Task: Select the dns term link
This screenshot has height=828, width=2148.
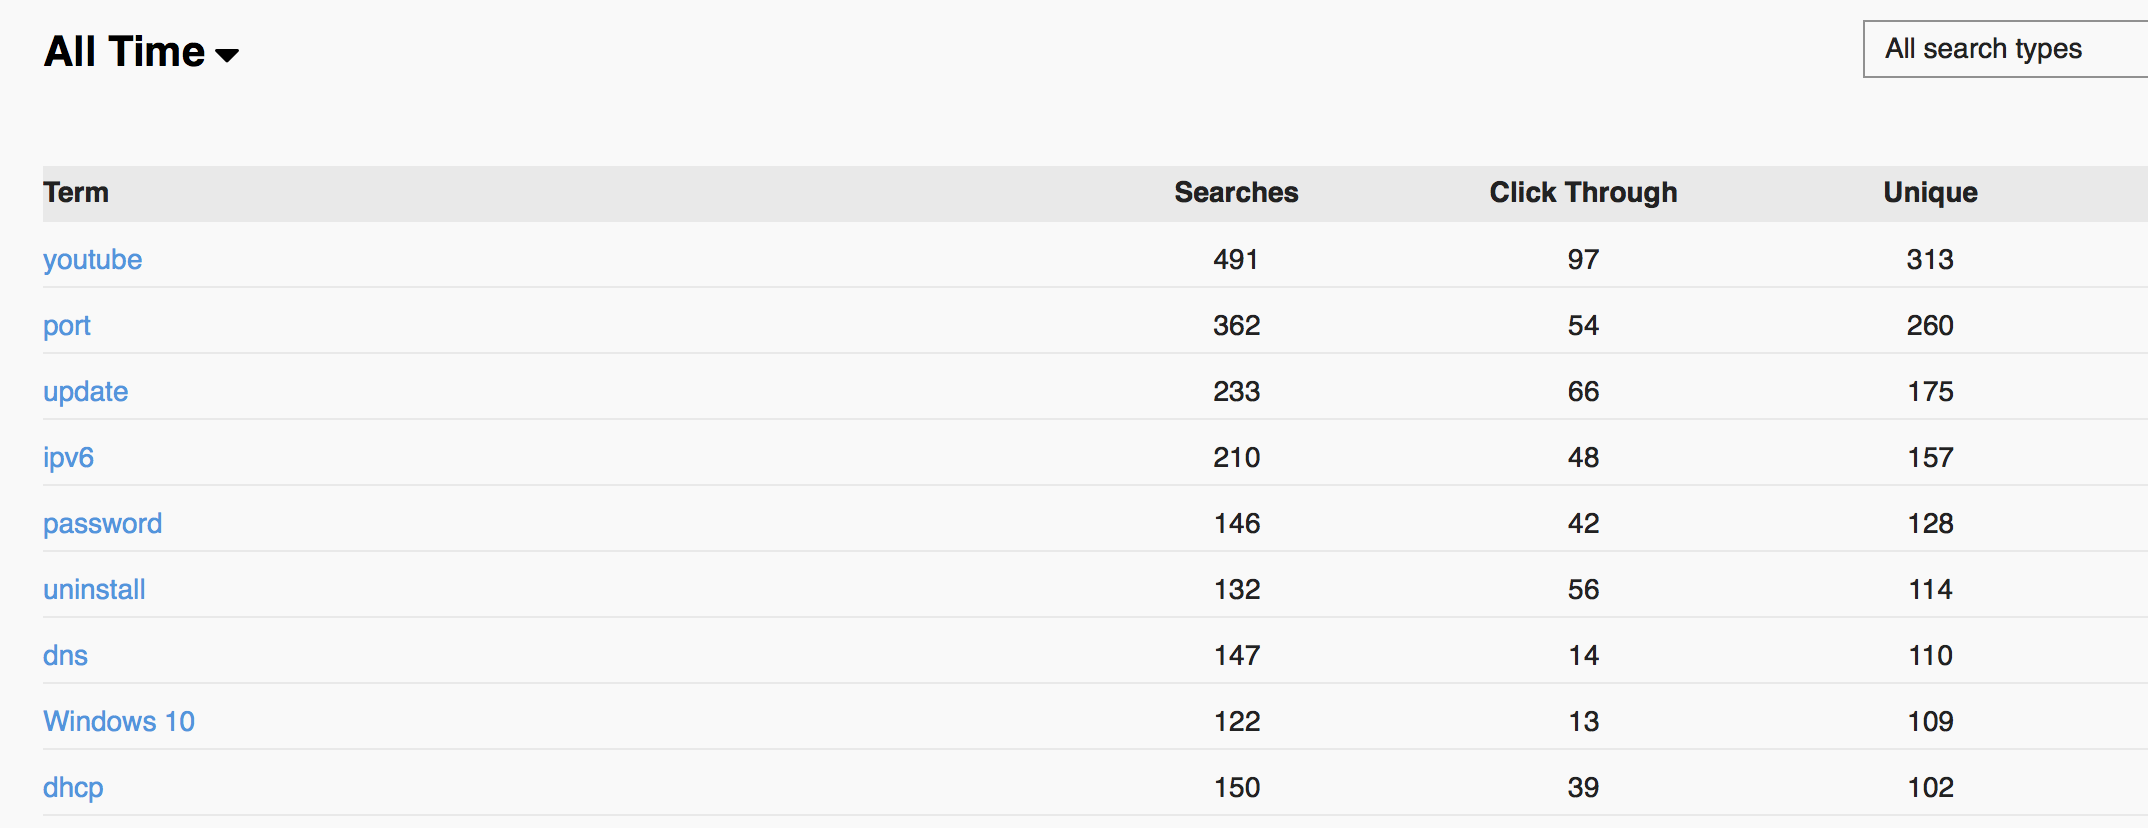Action: click(x=65, y=655)
